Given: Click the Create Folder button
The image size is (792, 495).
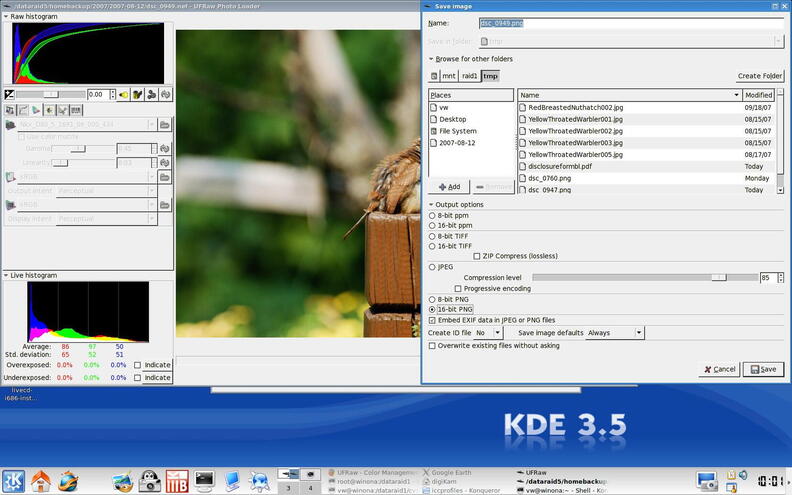Looking at the screenshot, I should click(x=759, y=76).
